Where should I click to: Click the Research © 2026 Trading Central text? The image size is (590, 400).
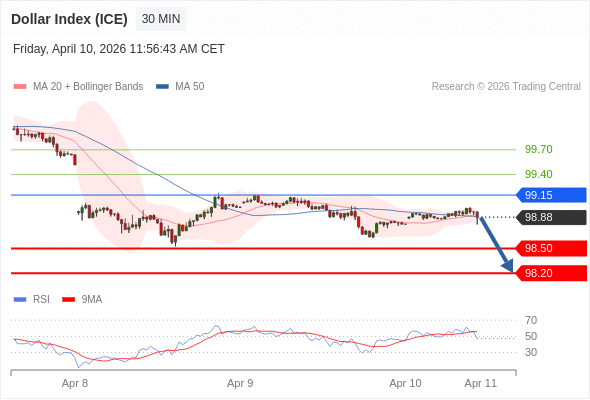(x=506, y=87)
